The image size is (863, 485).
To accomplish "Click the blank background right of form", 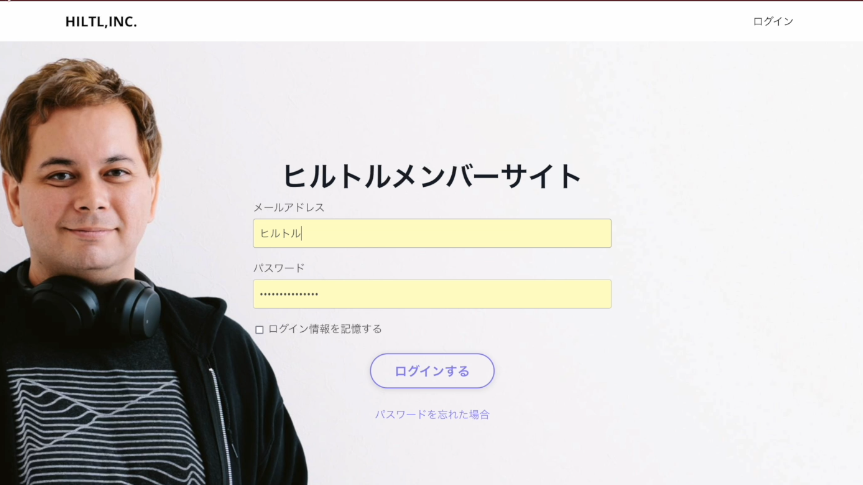I will click(x=738, y=264).
